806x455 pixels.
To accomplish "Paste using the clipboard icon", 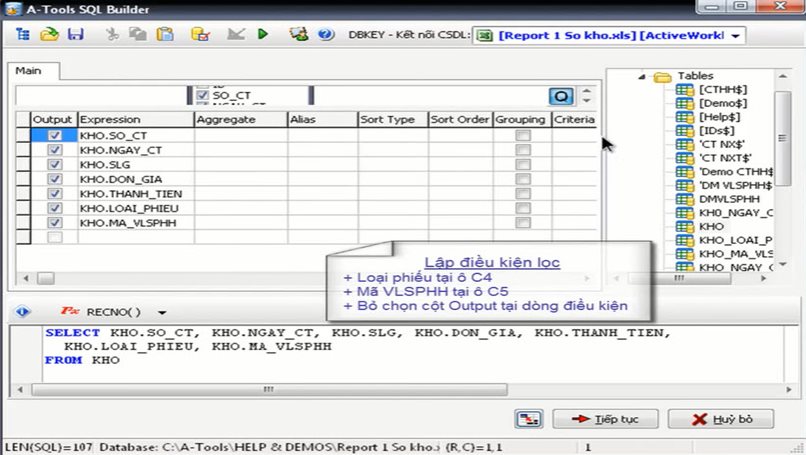I will 165,34.
